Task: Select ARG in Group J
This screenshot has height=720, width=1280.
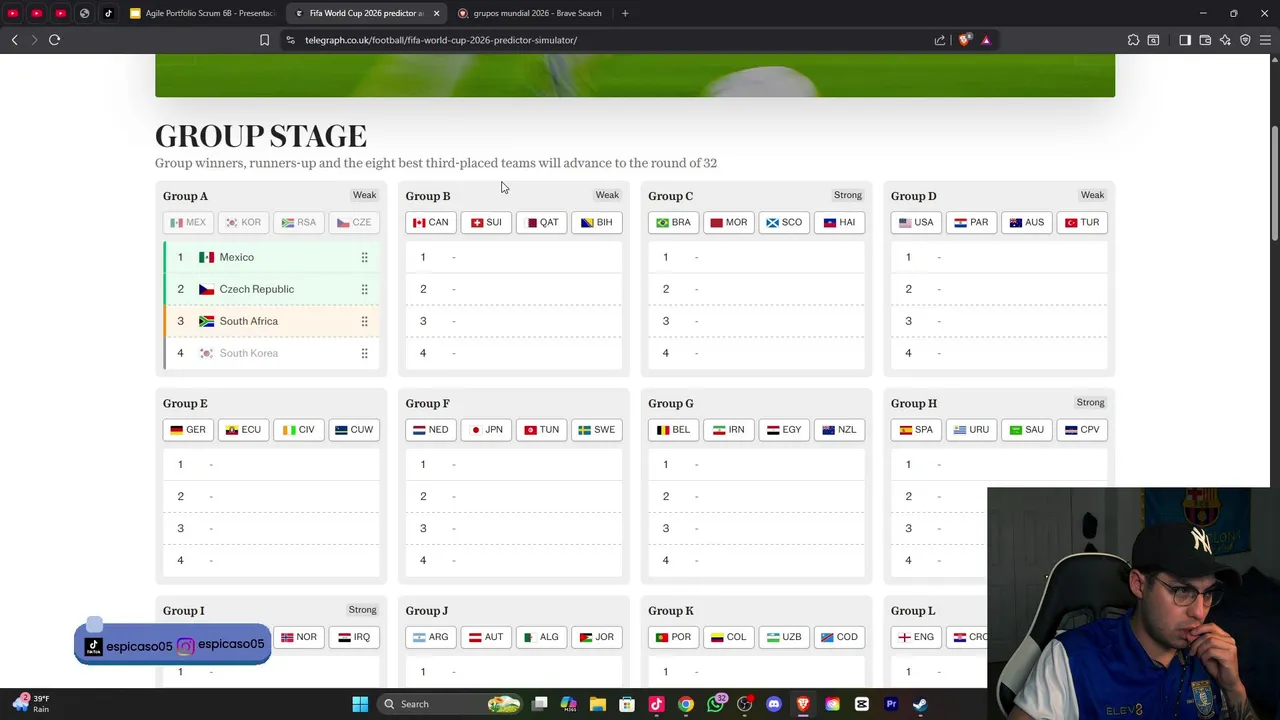Action: click(x=431, y=637)
